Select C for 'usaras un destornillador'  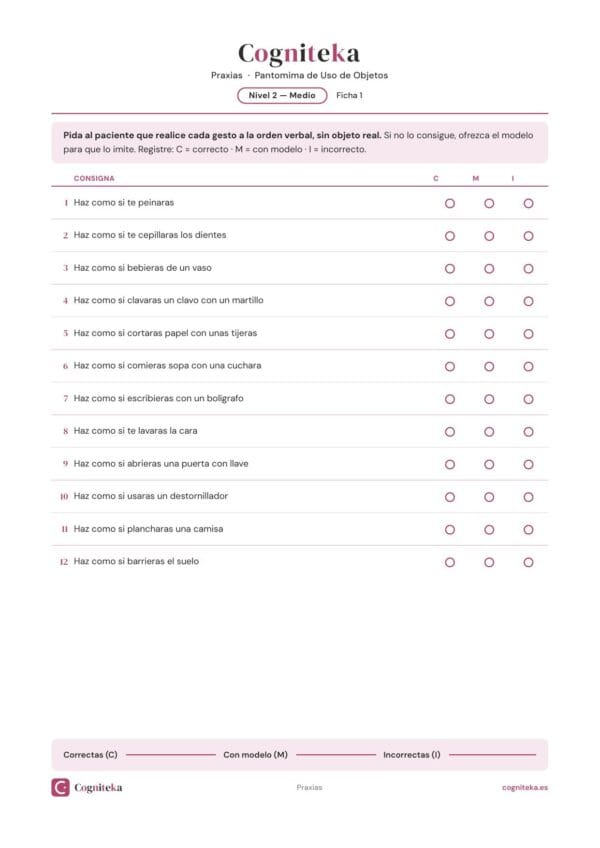(x=450, y=497)
